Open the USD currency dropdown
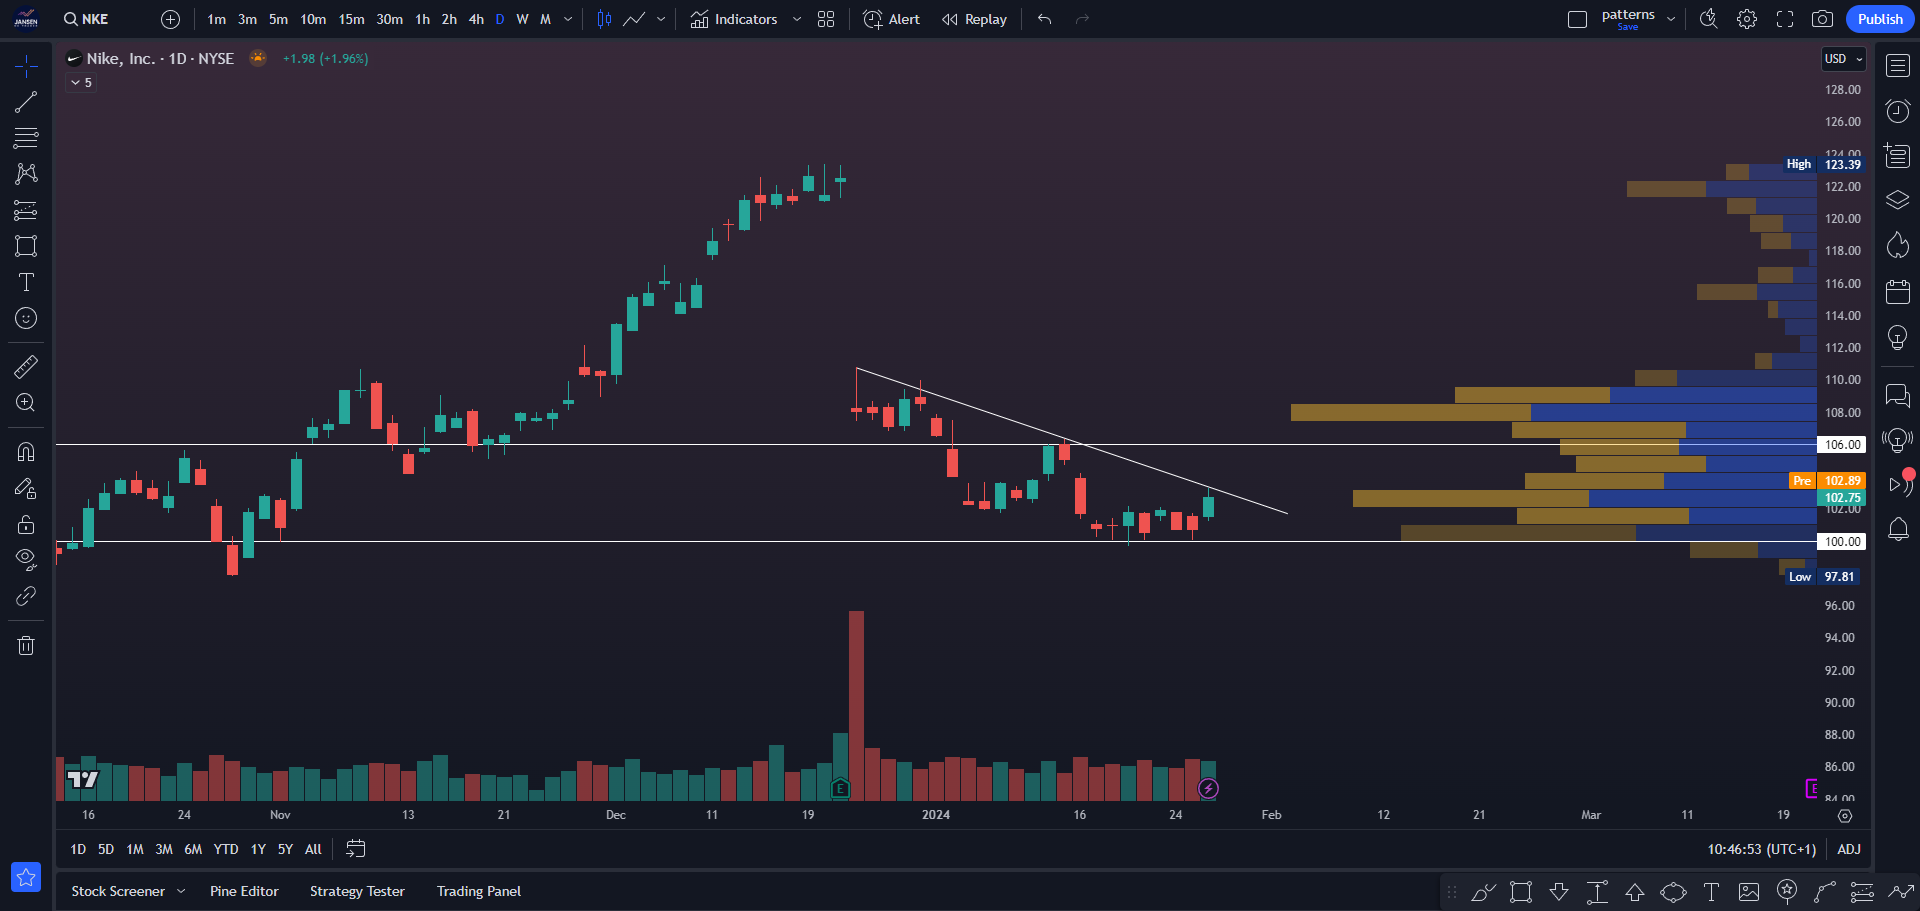Viewport: 1920px width, 911px height. point(1843,59)
